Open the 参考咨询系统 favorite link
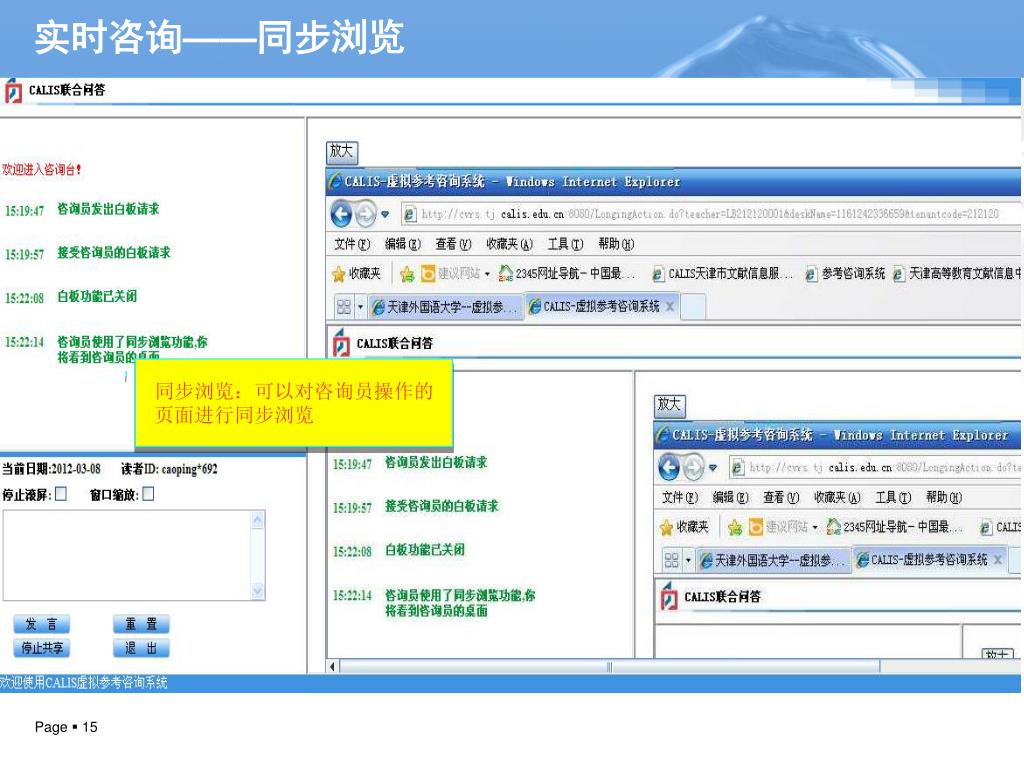 [x=845, y=274]
